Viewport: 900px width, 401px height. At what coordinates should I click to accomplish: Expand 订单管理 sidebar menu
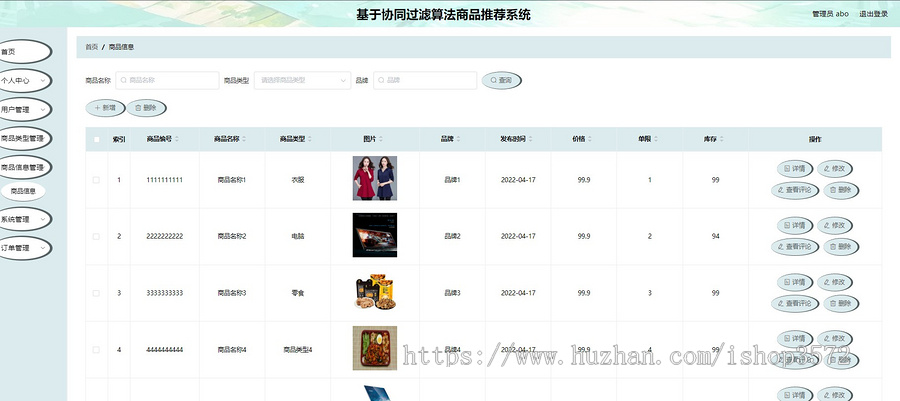click(24, 248)
